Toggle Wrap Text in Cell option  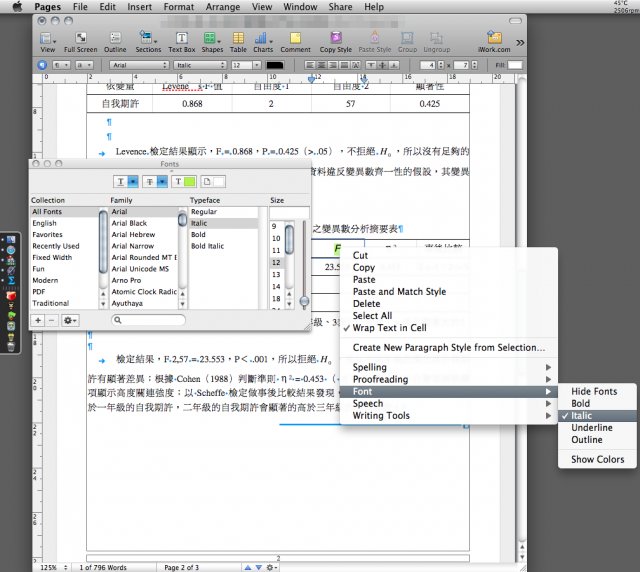tap(389, 328)
